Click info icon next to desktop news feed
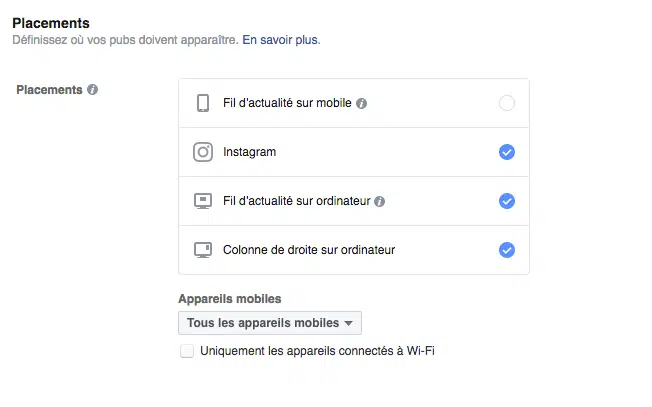 pos(380,201)
